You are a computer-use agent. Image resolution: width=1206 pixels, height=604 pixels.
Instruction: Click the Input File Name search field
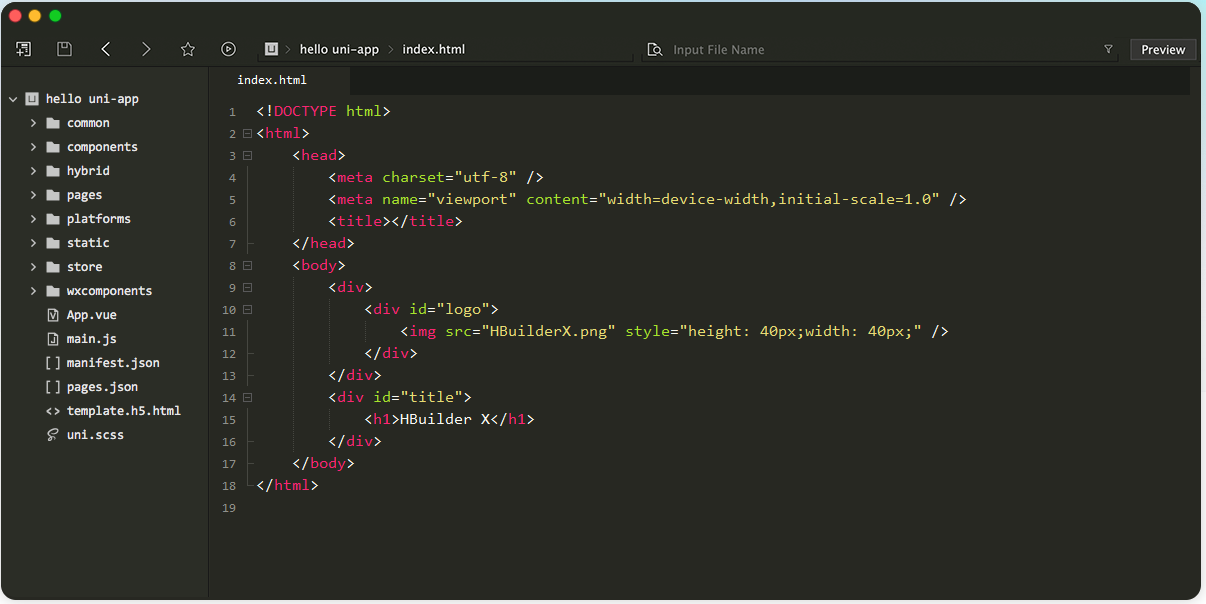(880, 50)
